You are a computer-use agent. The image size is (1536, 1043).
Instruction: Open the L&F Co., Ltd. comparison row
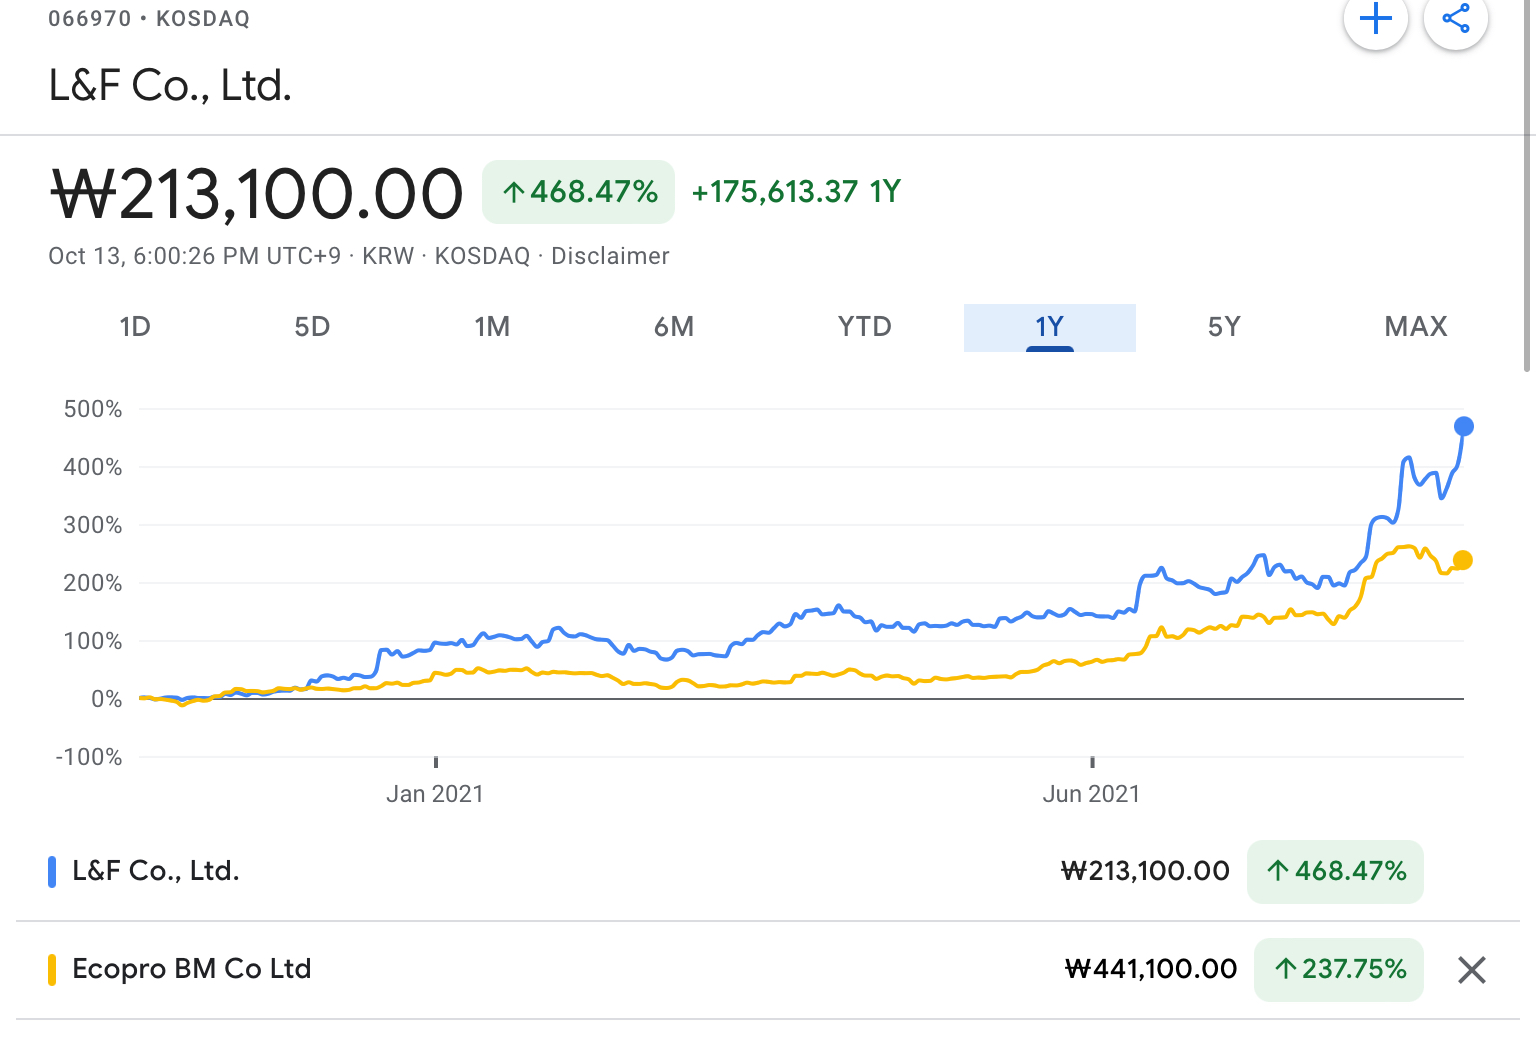[156, 871]
